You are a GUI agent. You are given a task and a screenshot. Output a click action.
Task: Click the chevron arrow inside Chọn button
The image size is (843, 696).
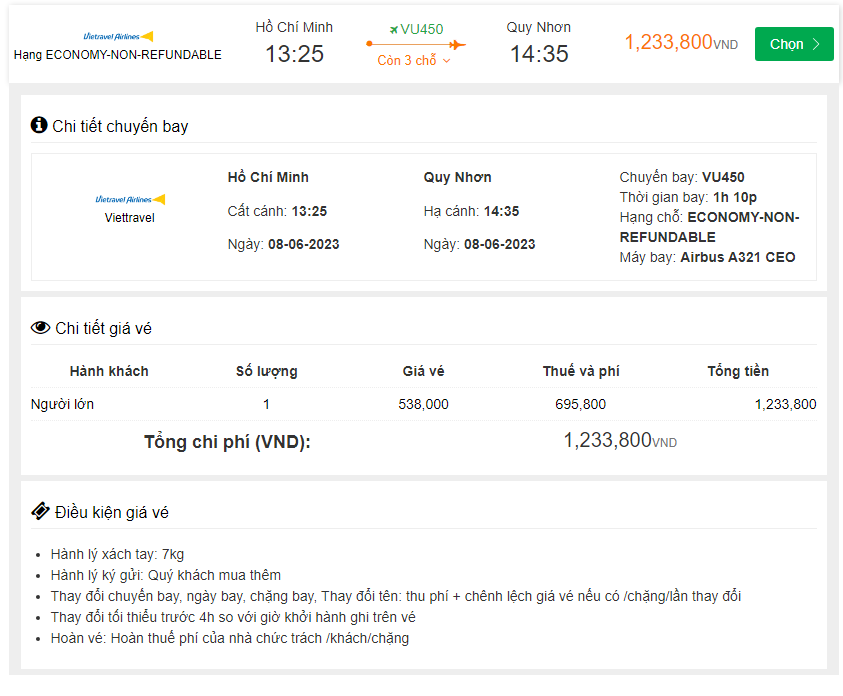click(816, 44)
